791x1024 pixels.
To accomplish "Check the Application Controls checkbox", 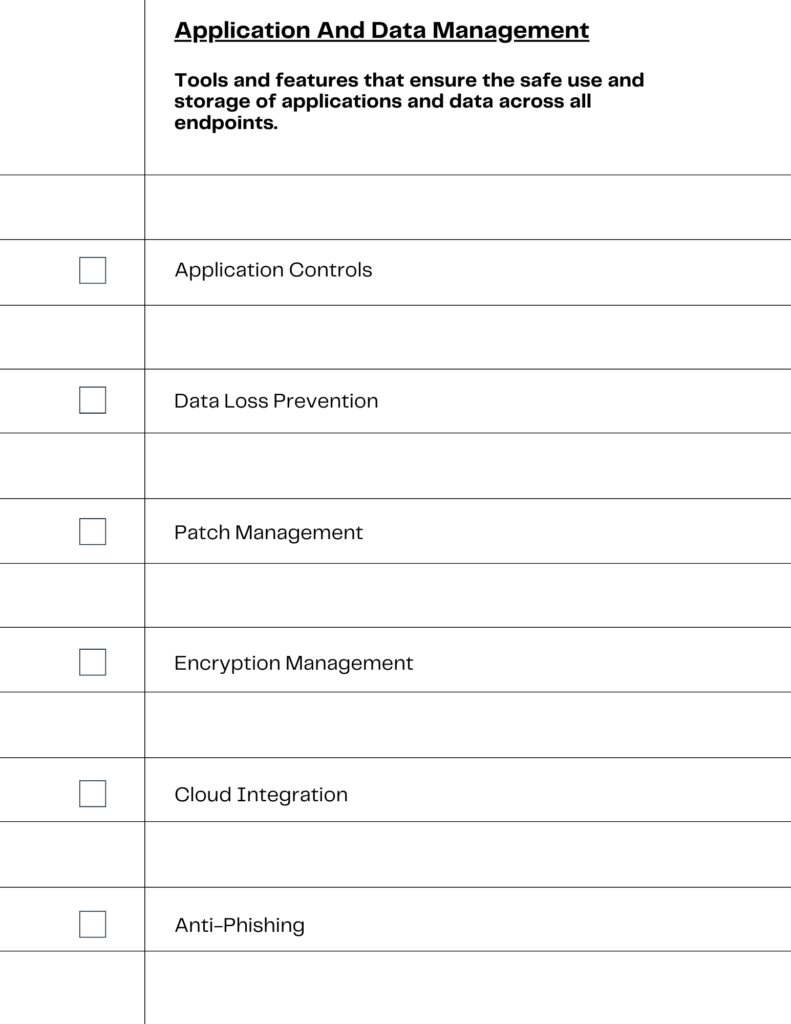I will [93, 270].
